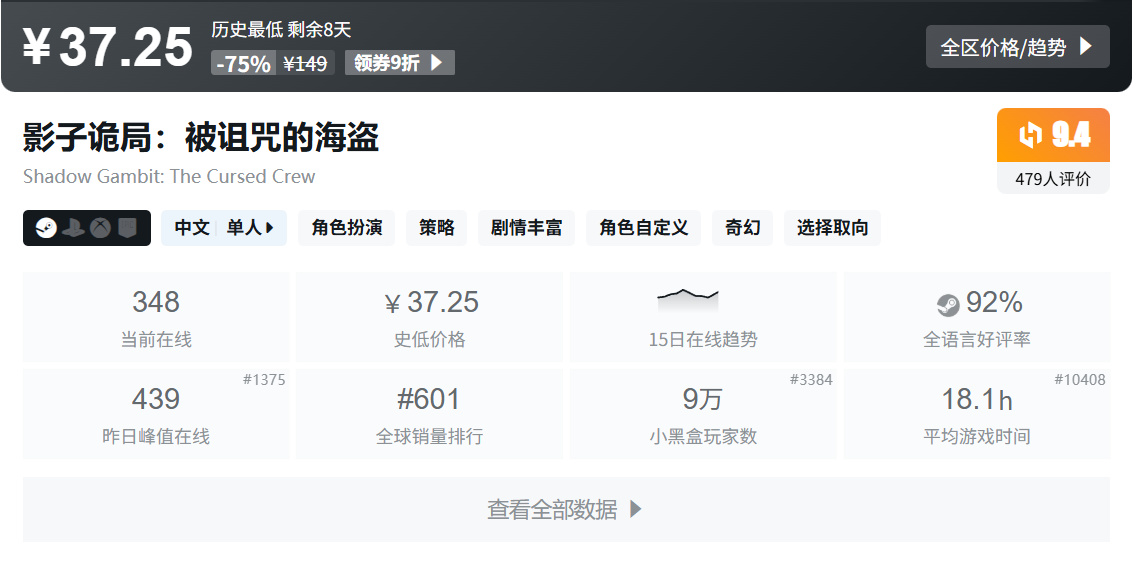This screenshot has height=563, width=1146.
Task: Click the 历史最低 剩余8天 label
Action: pyautogui.click(x=281, y=30)
